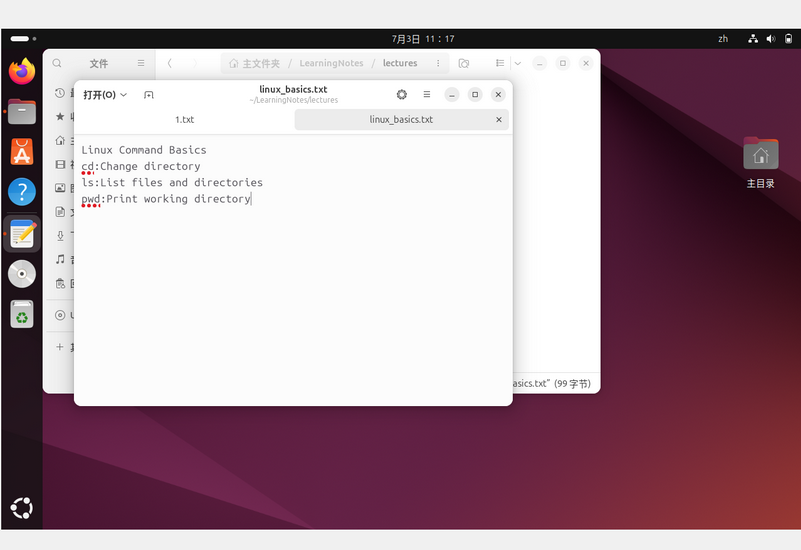The height and width of the screenshot is (550, 801).
Task: Click the line 'cd:Change directory'
Action: pyautogui.click(x=141, y=166)
